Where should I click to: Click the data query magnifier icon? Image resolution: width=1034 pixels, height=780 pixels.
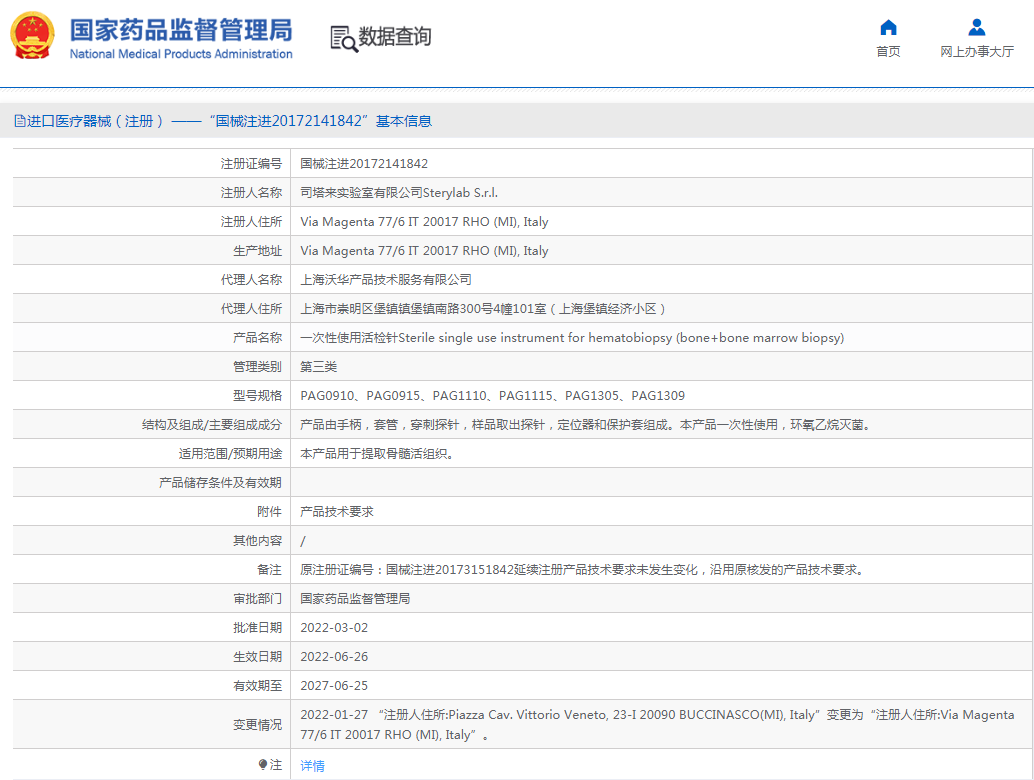(x=343, y=38)
